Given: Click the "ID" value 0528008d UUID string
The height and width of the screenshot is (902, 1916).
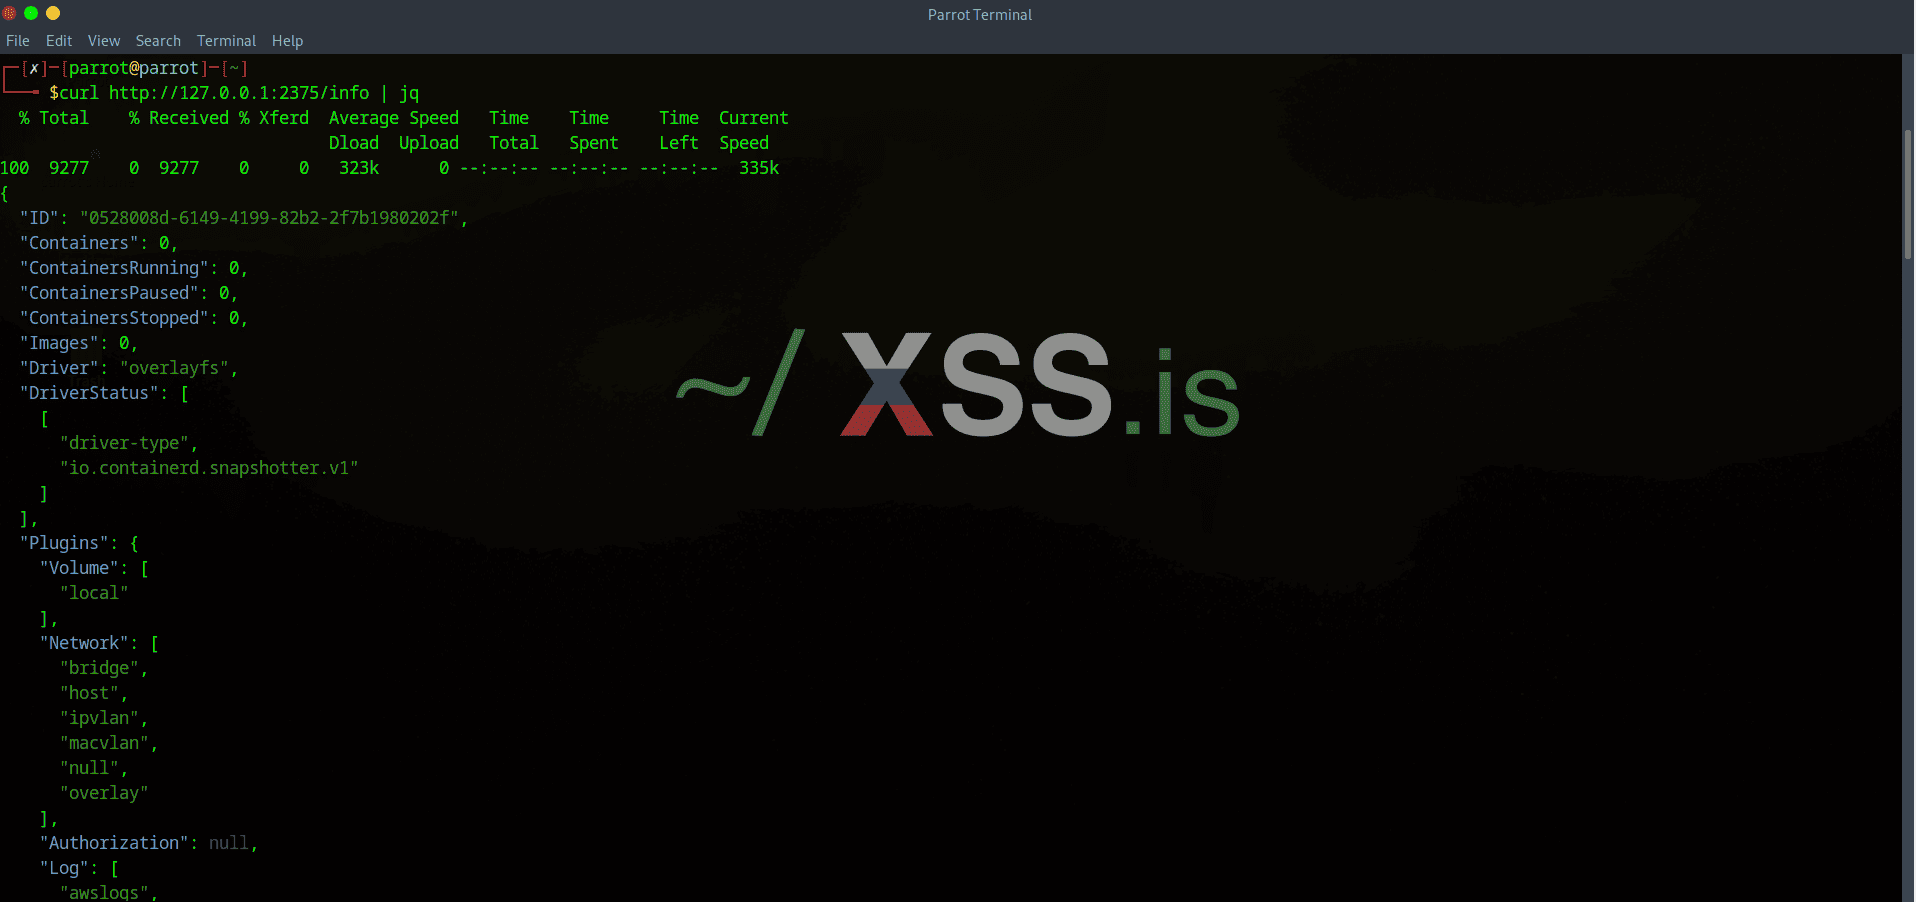Looking at the screenshot, I should point(269,218).
